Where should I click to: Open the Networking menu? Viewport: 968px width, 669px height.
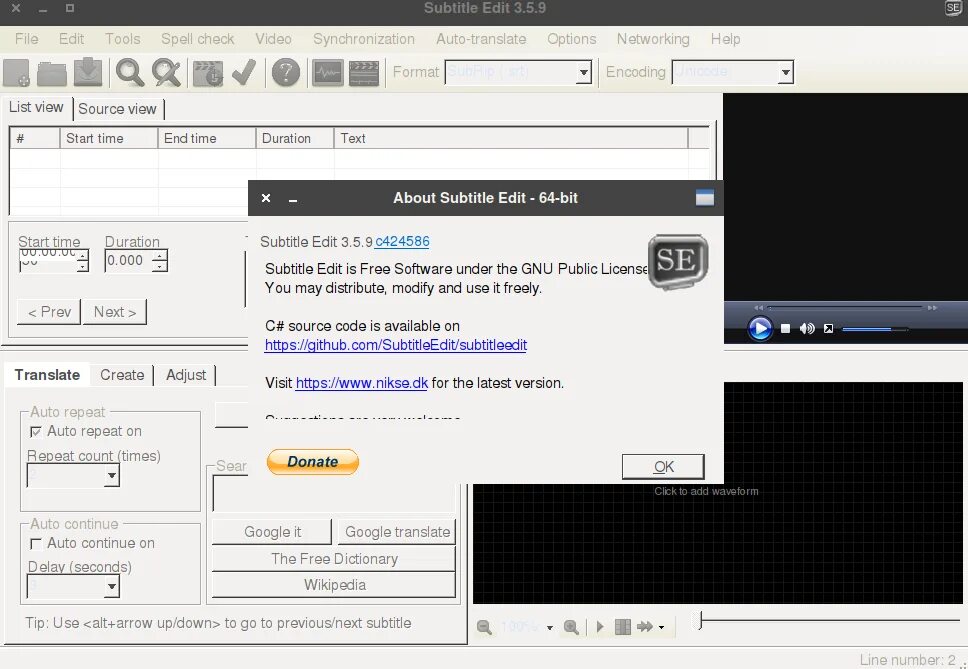coord(653,39)
